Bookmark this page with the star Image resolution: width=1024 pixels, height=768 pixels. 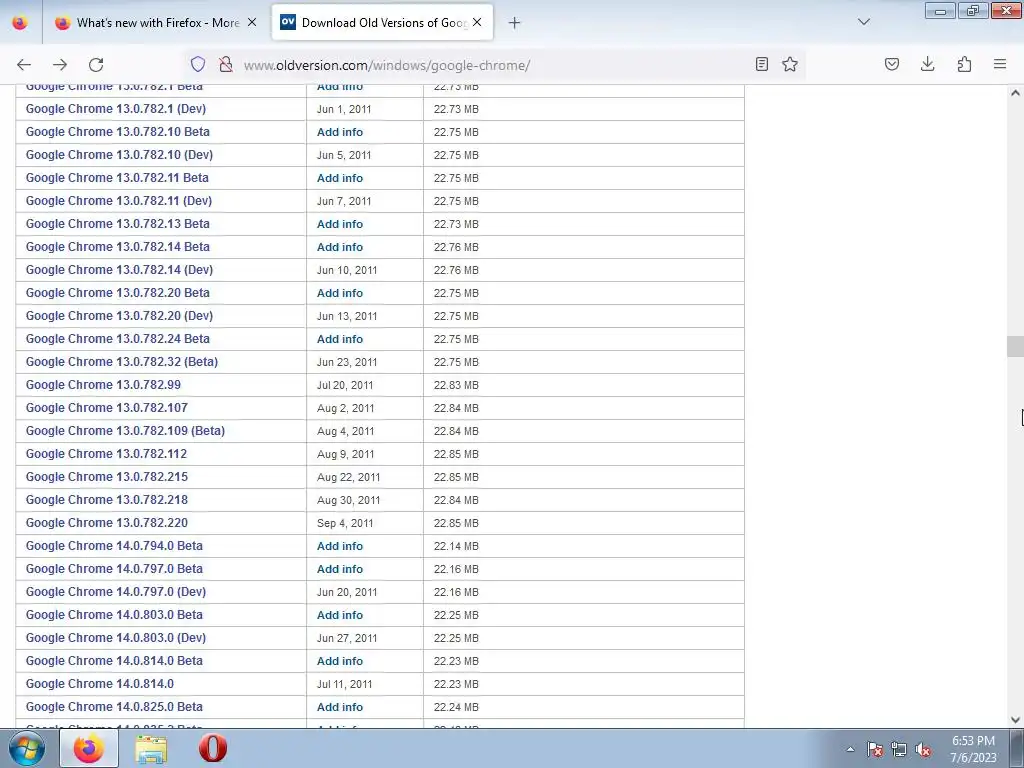point(790,64)
